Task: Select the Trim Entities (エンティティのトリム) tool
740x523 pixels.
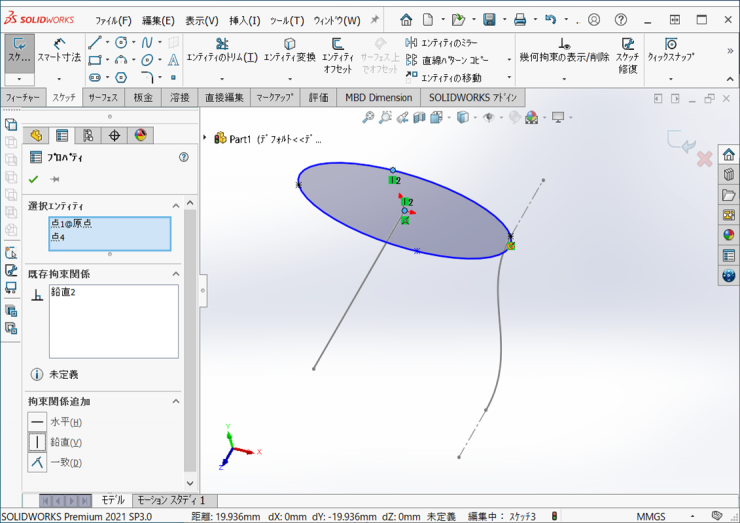Action: coord(222,50)
